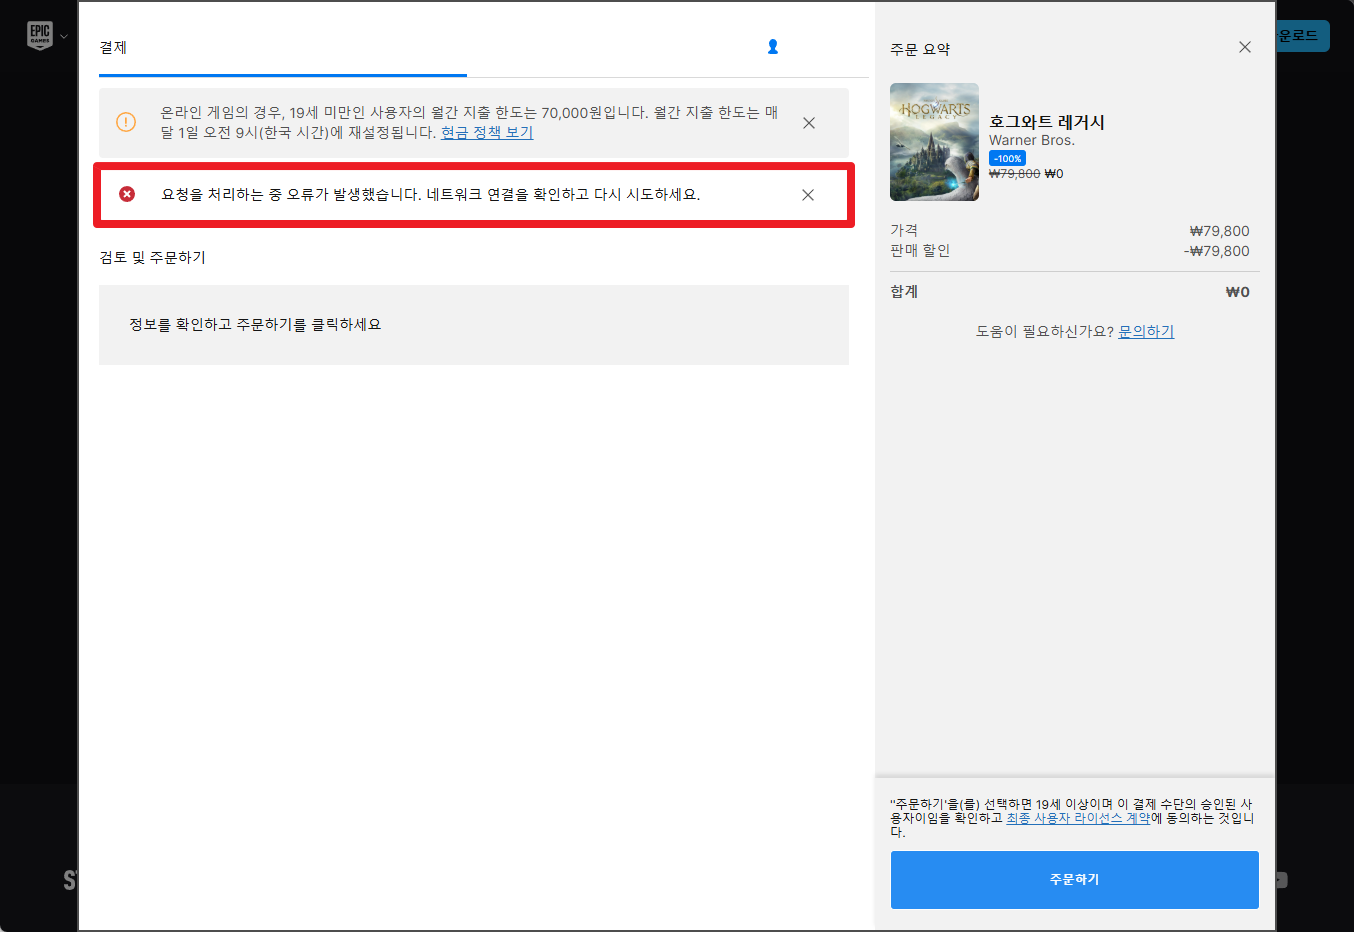Viewport: 1354px width, 932px height.
Task: Close the network error message
Action: tap(808, 195)
